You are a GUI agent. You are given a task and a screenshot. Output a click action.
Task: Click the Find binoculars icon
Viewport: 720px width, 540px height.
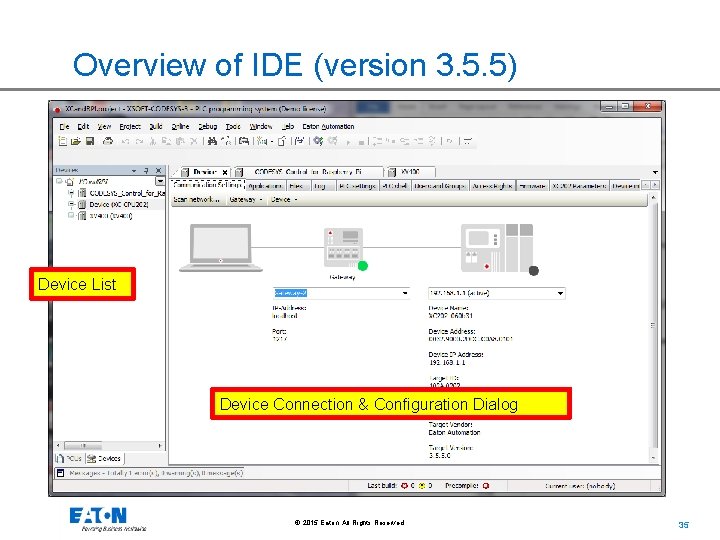click(212, 141)
